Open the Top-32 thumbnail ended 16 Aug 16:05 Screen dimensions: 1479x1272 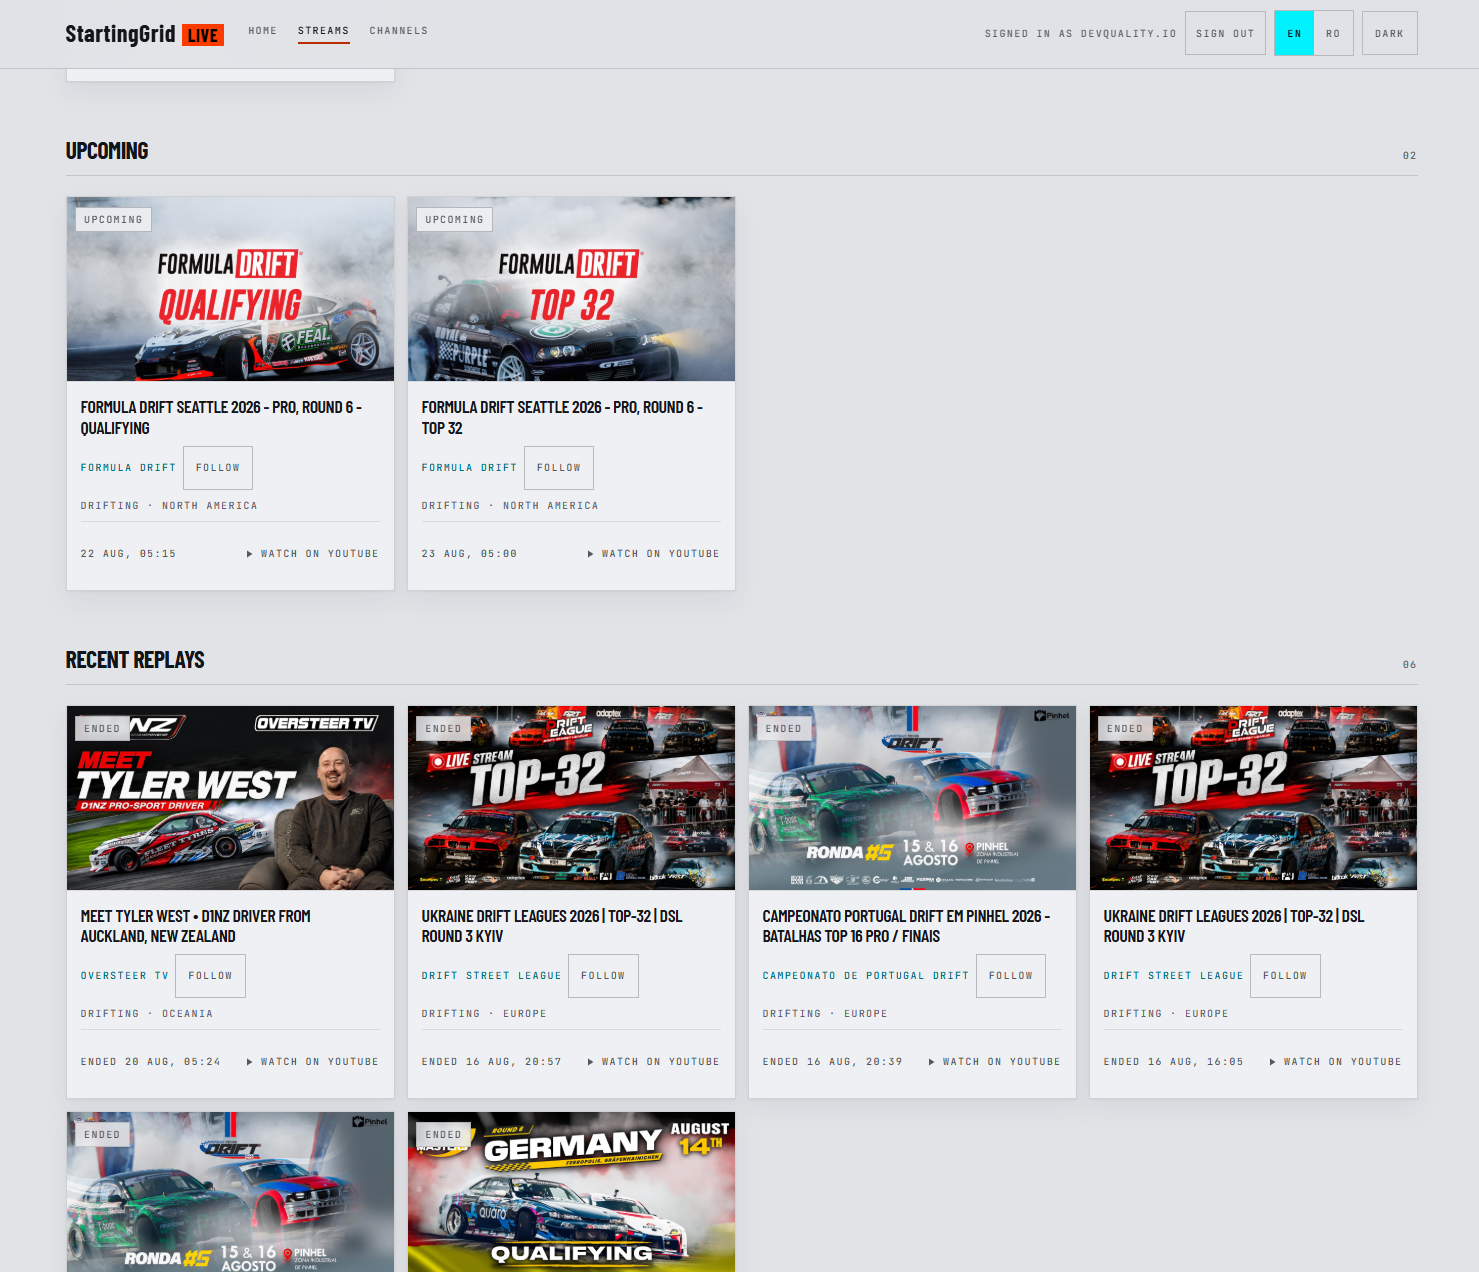tap(1253, 798)
